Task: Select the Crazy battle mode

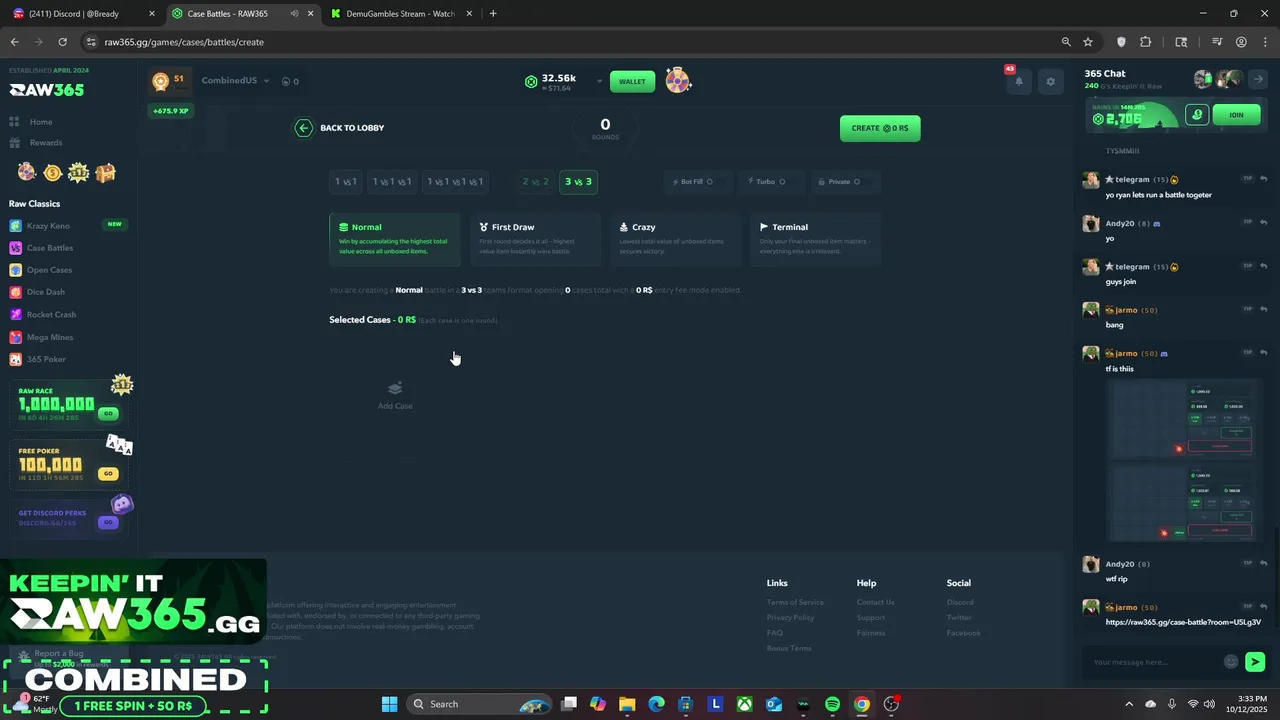Action: pos(675,239)
